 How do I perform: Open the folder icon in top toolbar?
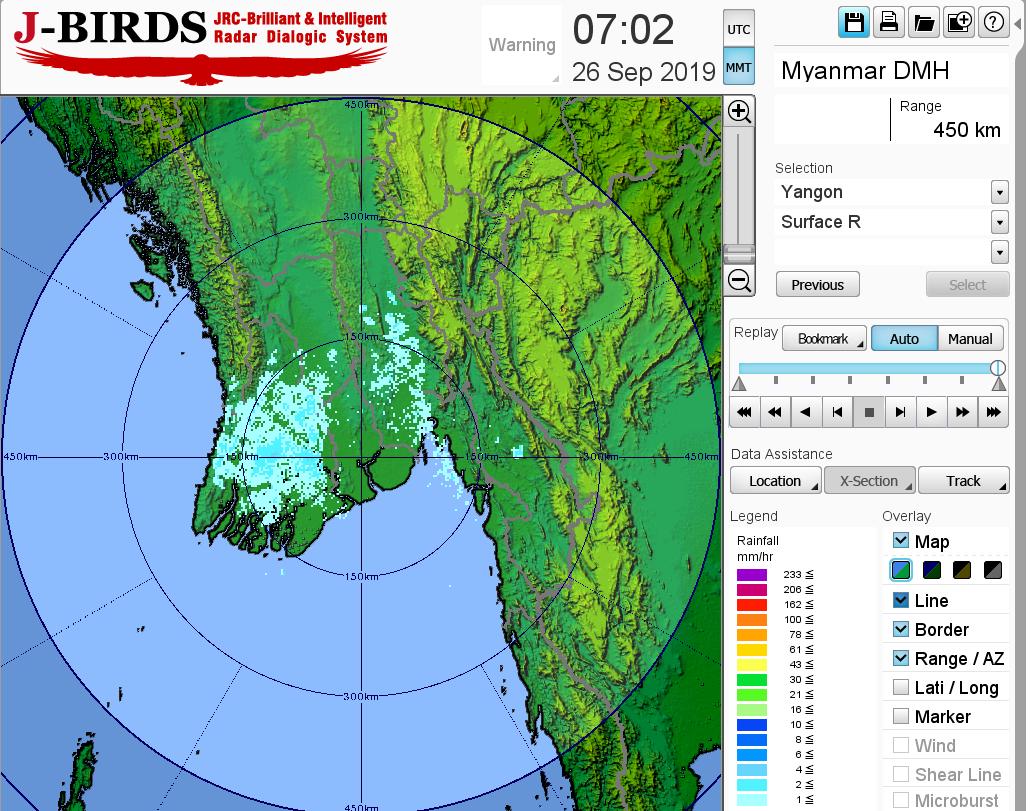[x=923, y=23]
